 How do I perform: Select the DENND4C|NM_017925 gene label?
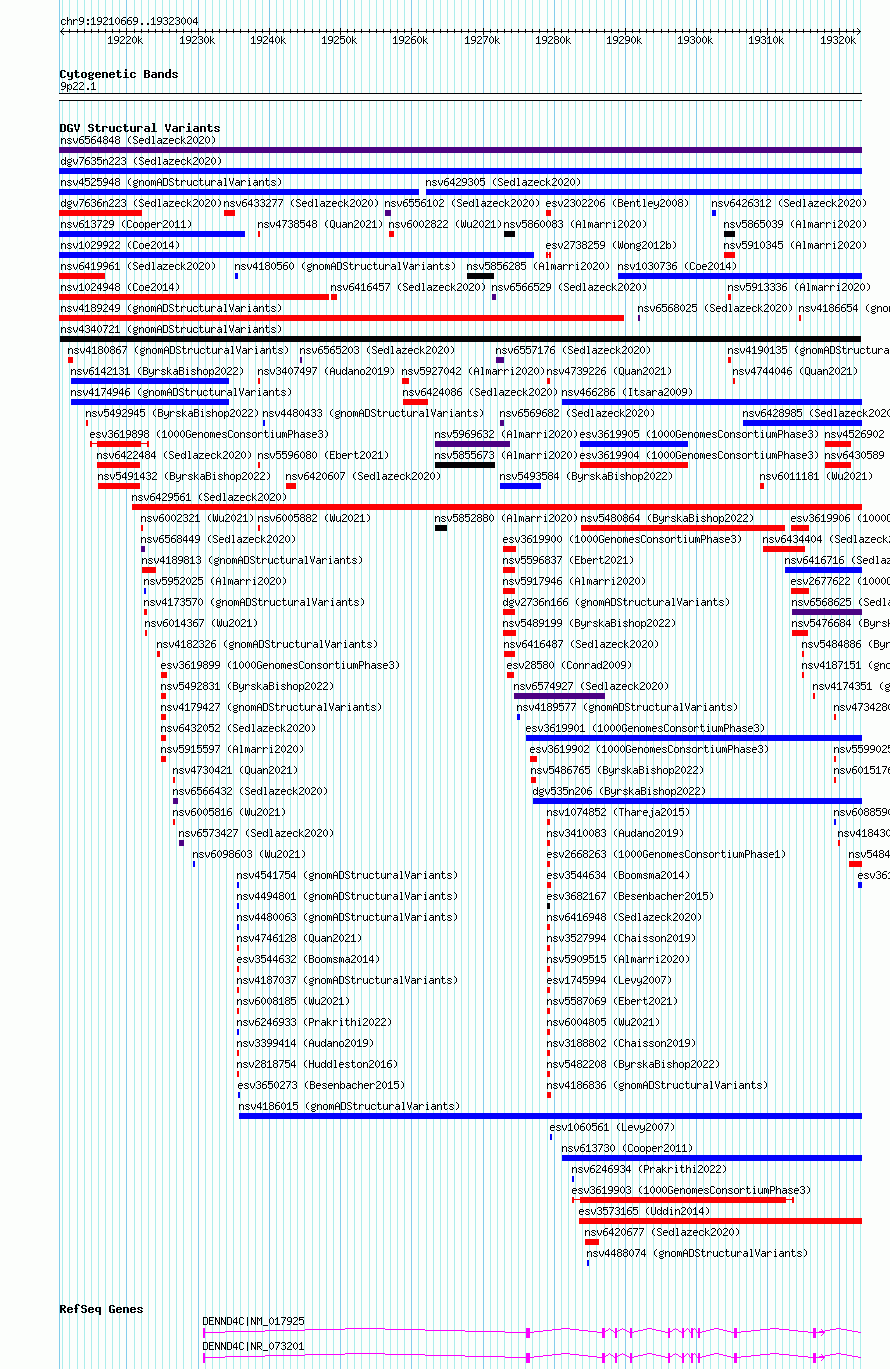click(x=253, y=1321)
